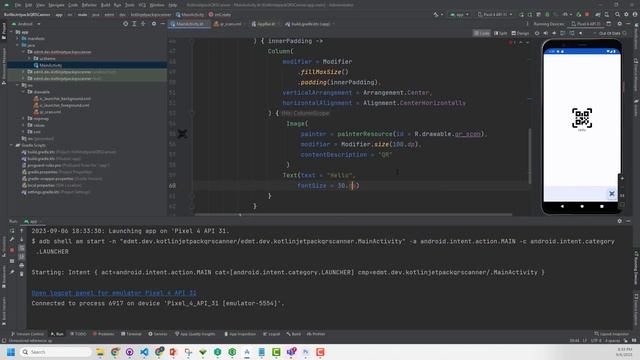Image resolution: width=640 pixels, height=360 pixels.
Task: Collapse the Gradle Scripts node
Action: click(x=12, y=145)
